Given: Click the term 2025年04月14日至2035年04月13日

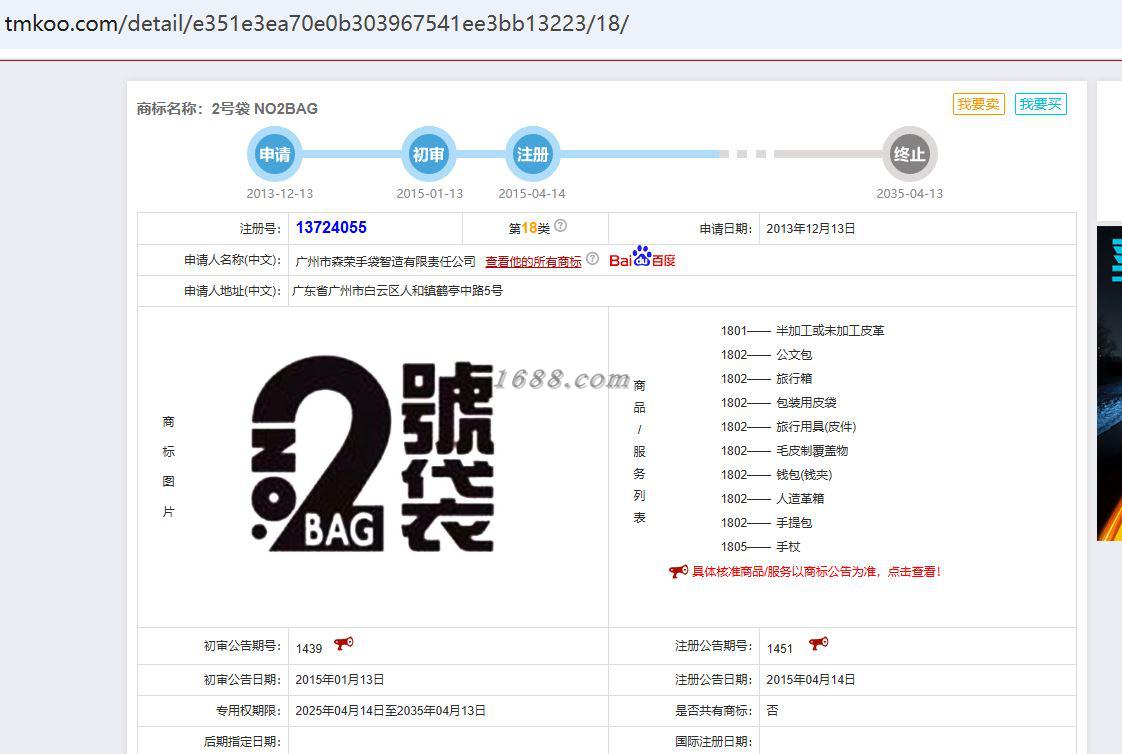Looking at the screenshot, I should click(x=391, y=710).
